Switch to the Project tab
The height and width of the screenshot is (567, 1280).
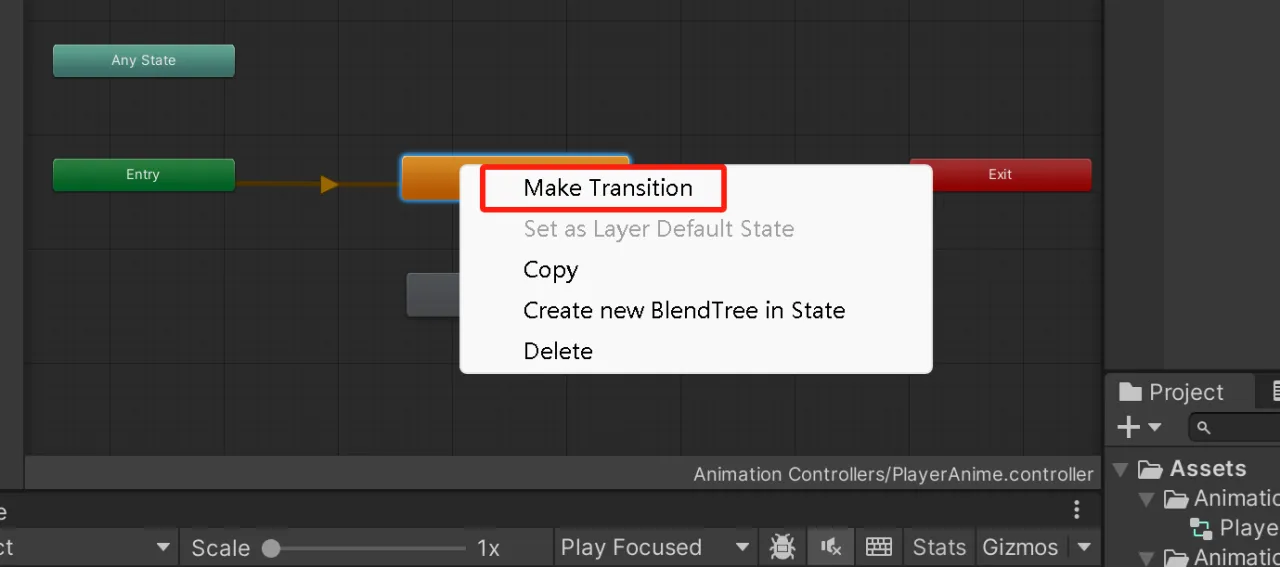pos(1171,392)
